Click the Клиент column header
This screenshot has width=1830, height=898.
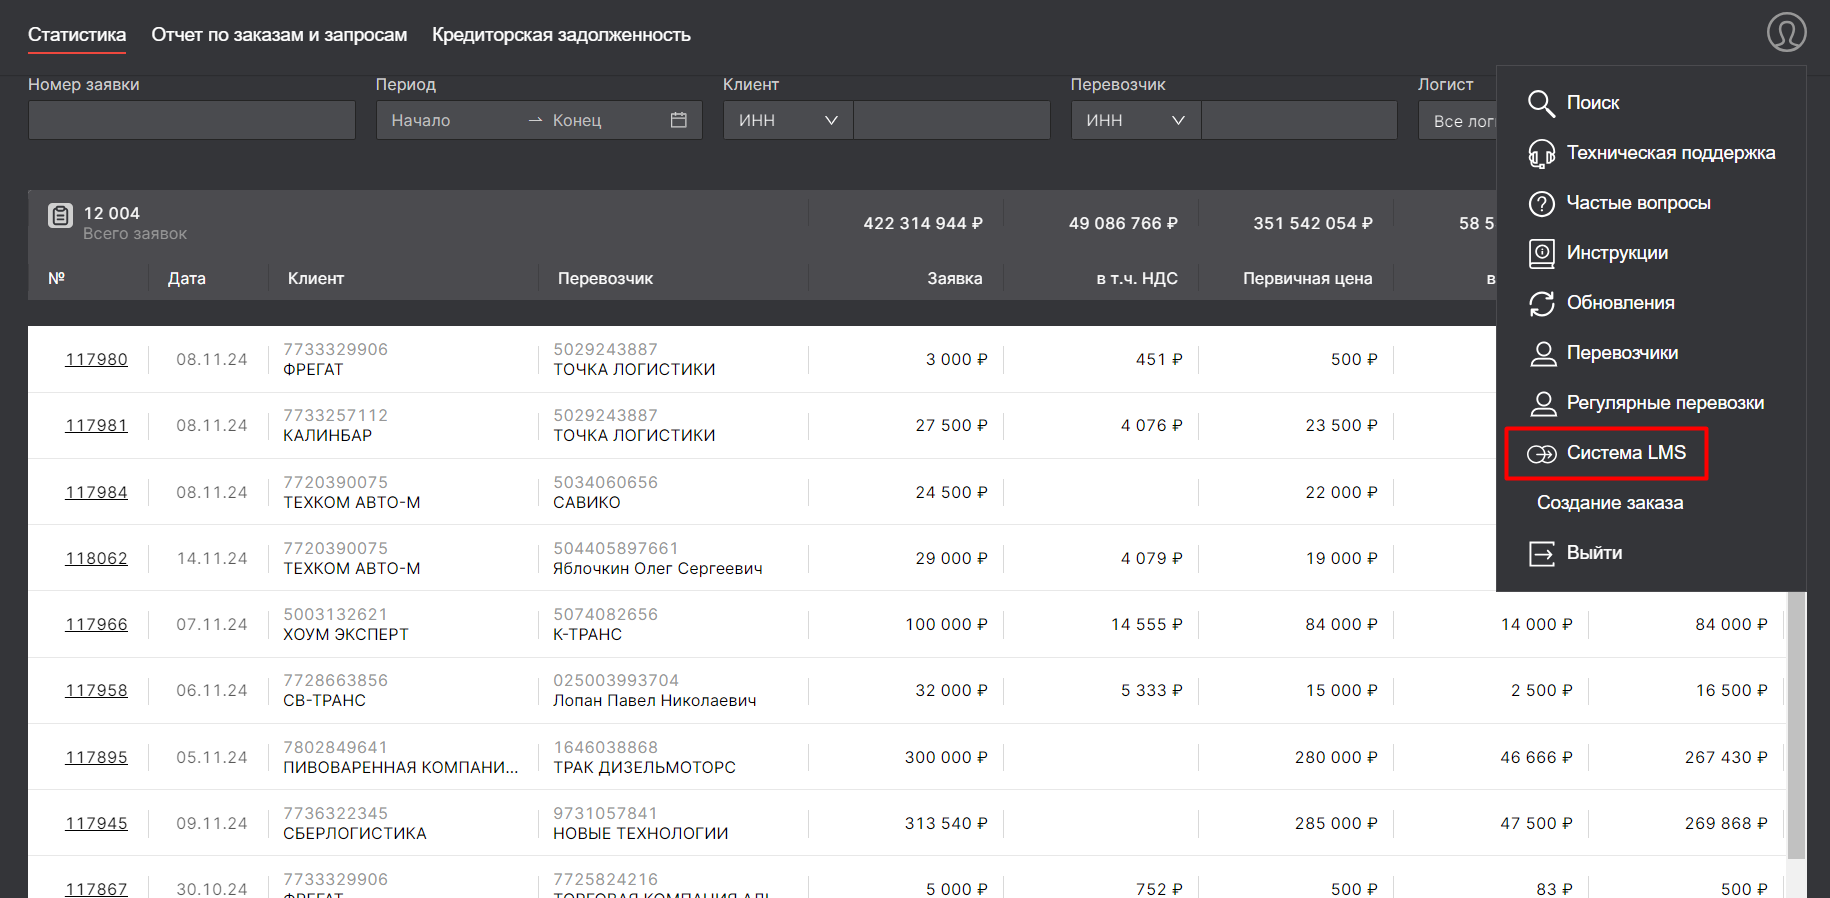tap(315, 278)
